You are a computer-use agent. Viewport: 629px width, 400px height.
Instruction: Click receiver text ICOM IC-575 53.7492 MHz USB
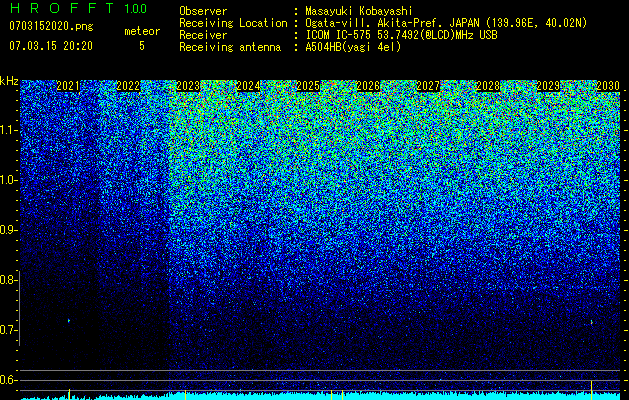click(402, 35)
